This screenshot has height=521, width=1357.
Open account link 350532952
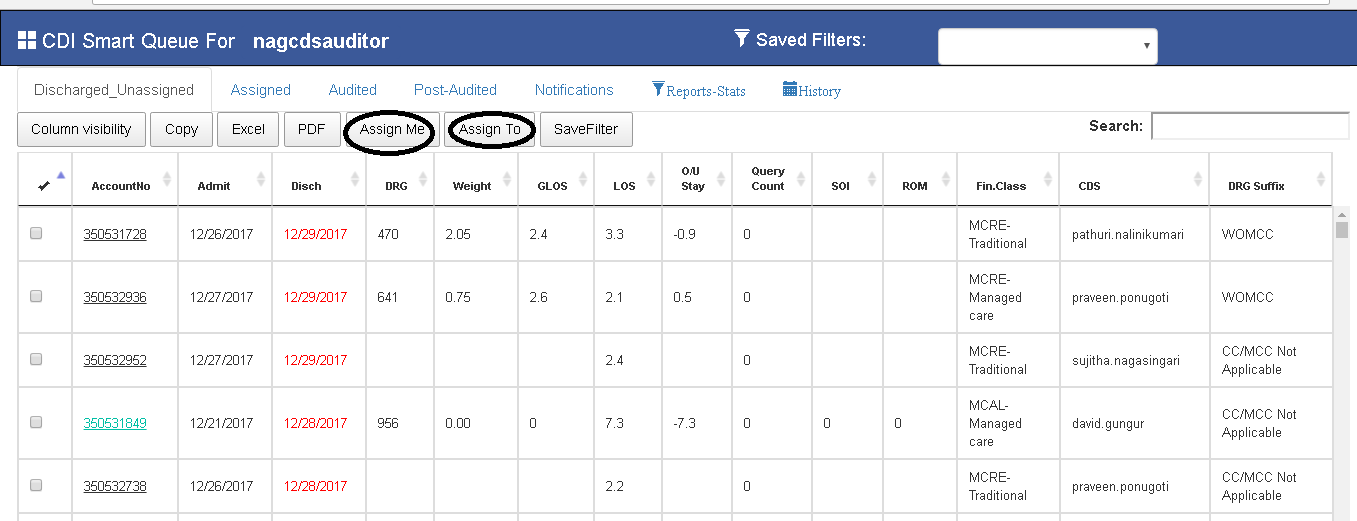(115, 360)
